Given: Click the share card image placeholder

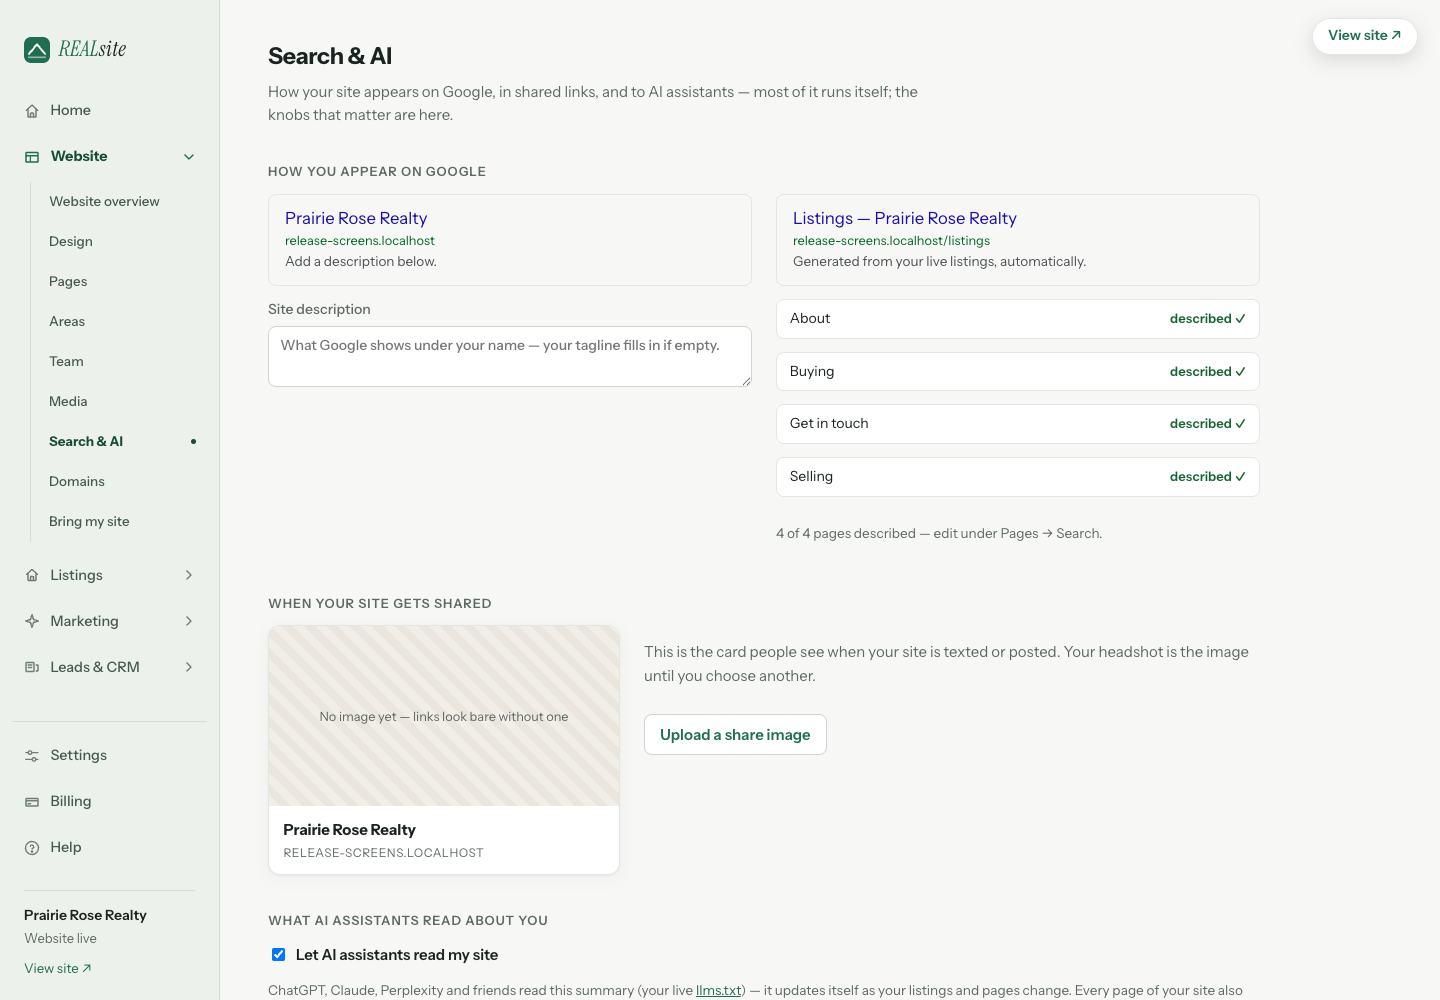Looking at the screenshot, I should click(444, 716).
